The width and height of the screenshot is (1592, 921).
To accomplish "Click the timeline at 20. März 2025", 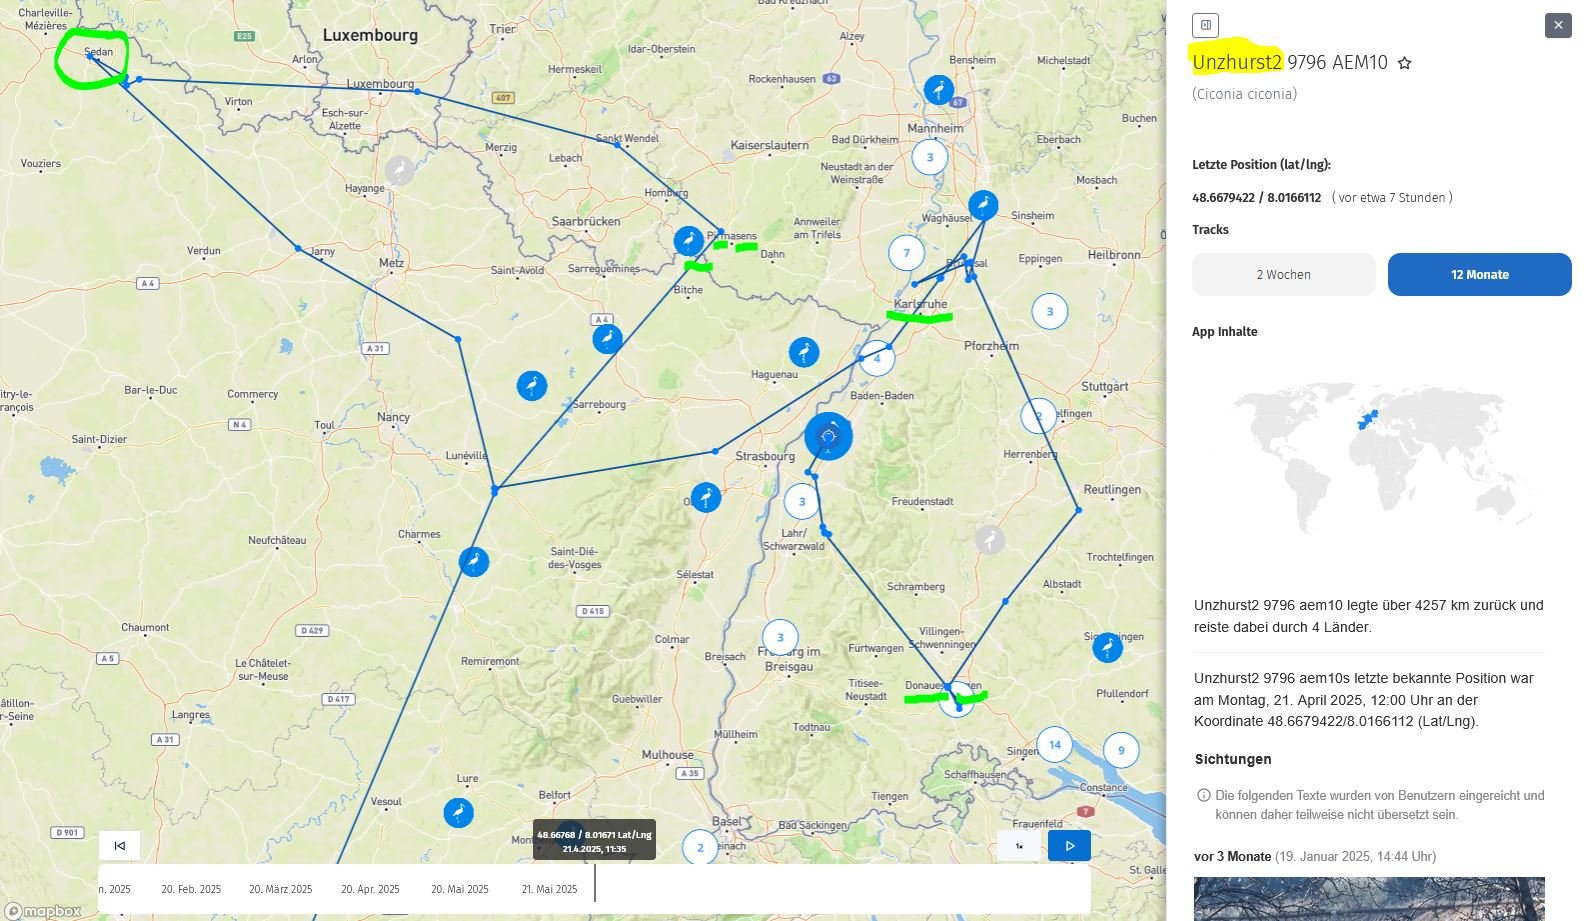I will [280, 889].
